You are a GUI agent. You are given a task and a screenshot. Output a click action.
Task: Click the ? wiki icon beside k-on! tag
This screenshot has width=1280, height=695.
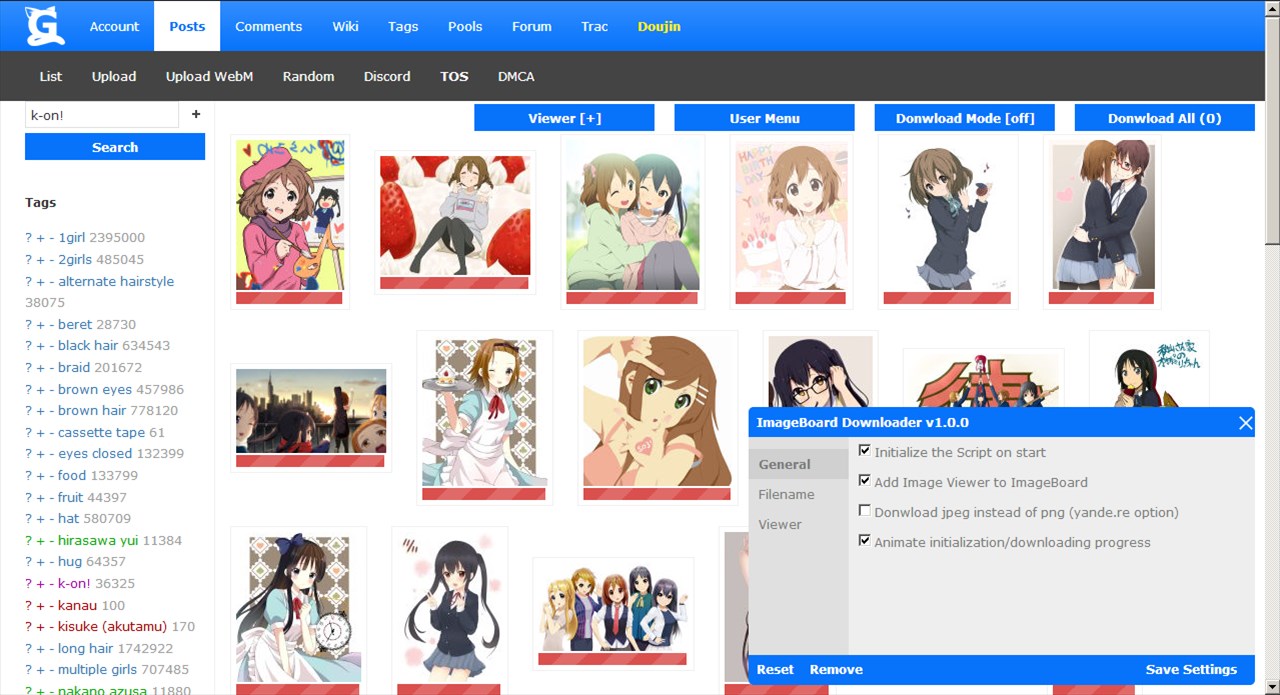pos(27,583)
